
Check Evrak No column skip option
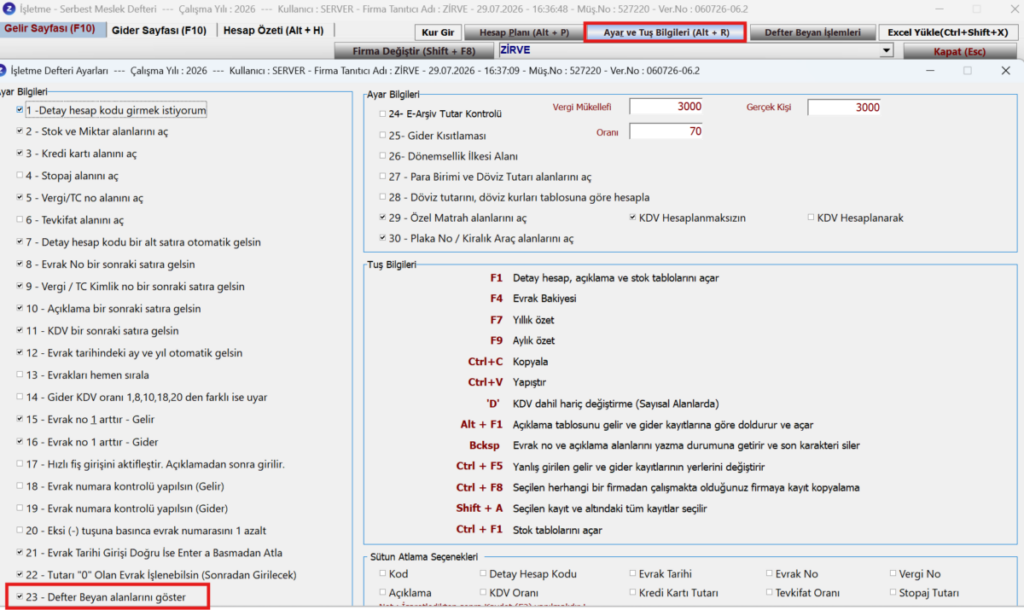click(769, 573)
